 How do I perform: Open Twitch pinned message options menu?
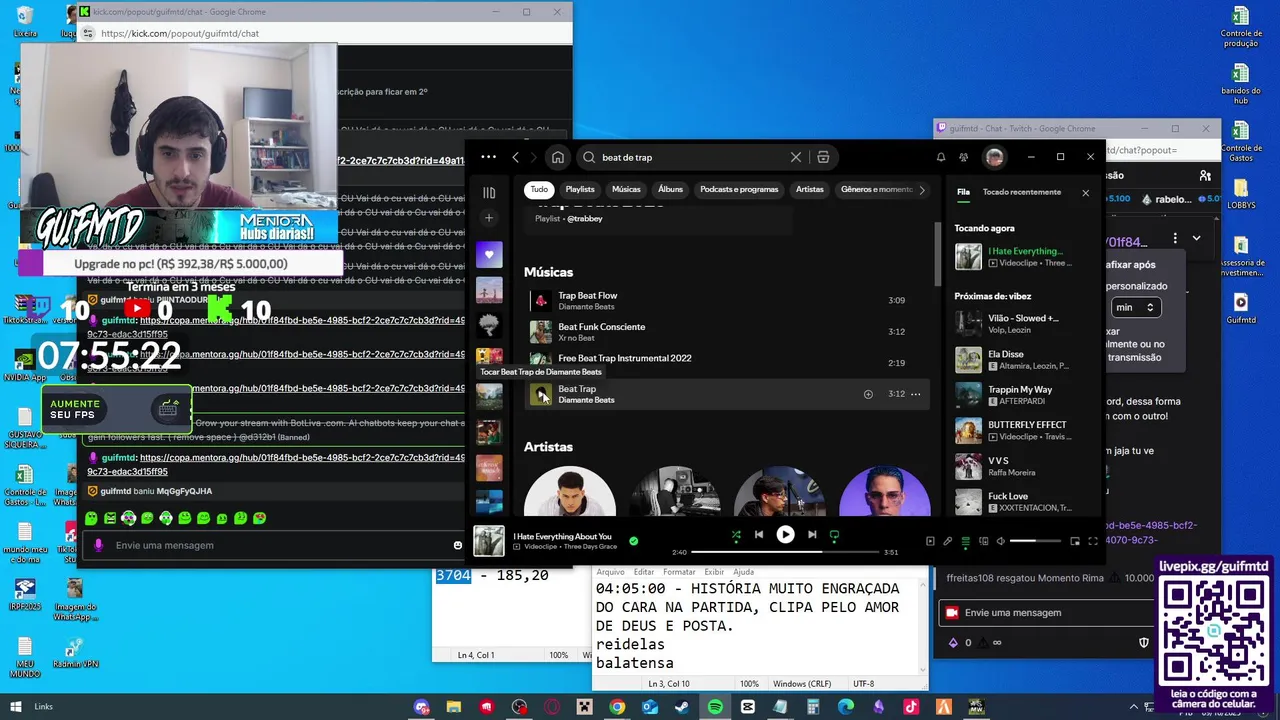1175,238
